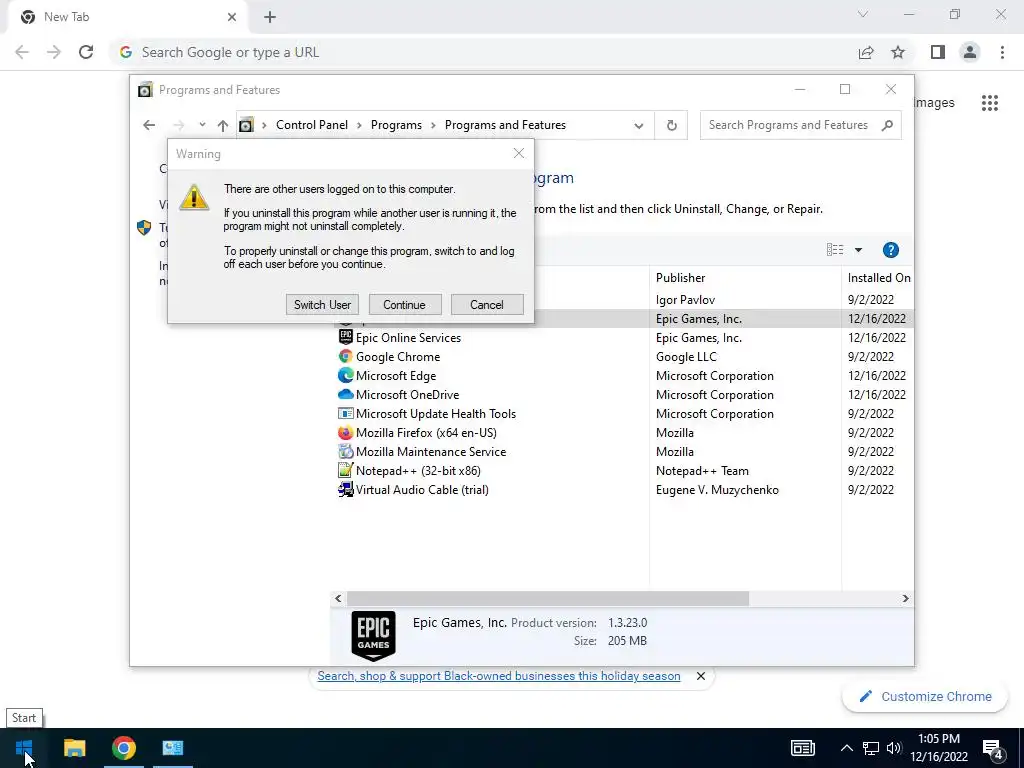Select Programs and Features breadcrumb segment

505,125
